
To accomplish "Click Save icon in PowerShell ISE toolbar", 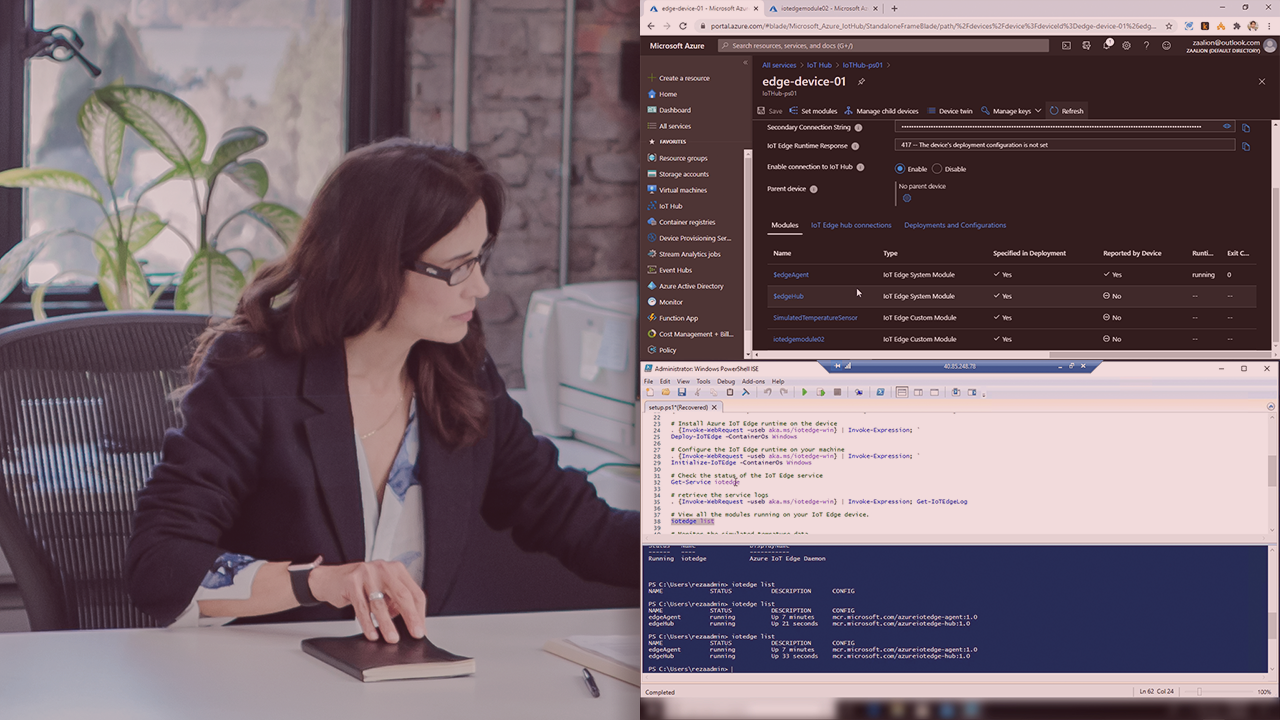I will coord(682,393).
